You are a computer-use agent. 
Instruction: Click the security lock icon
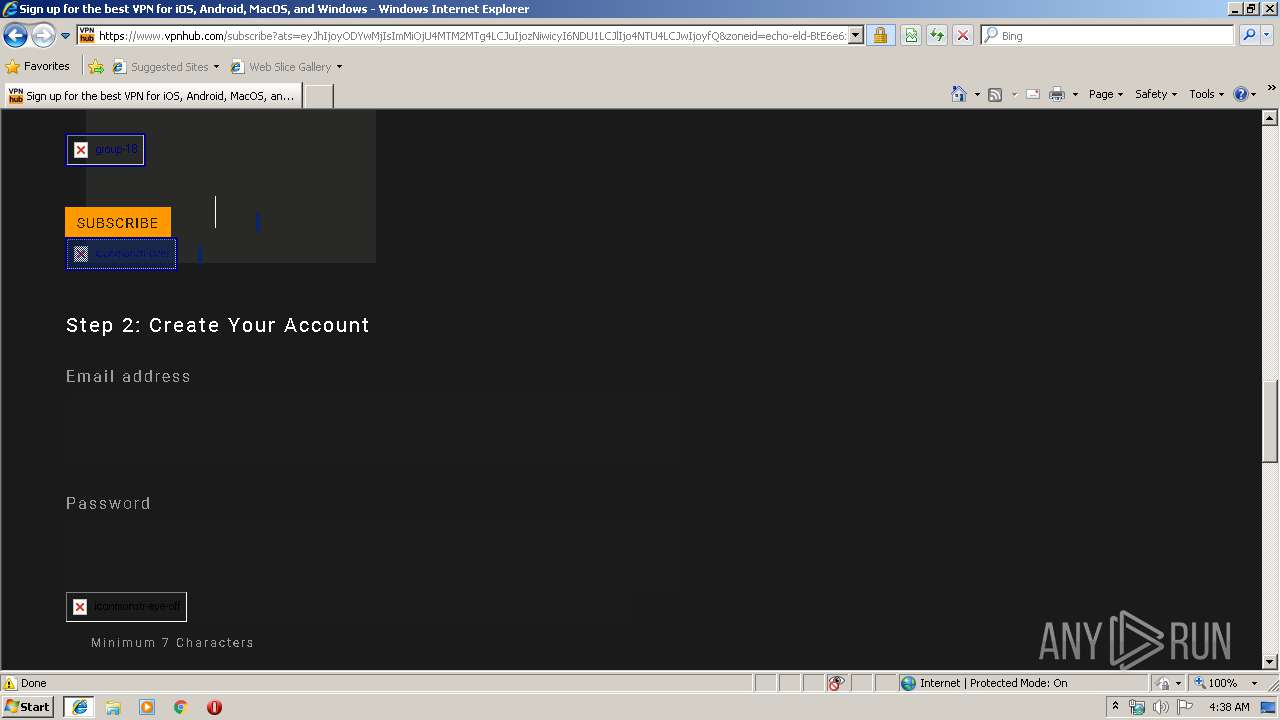(x=880, y=36)
